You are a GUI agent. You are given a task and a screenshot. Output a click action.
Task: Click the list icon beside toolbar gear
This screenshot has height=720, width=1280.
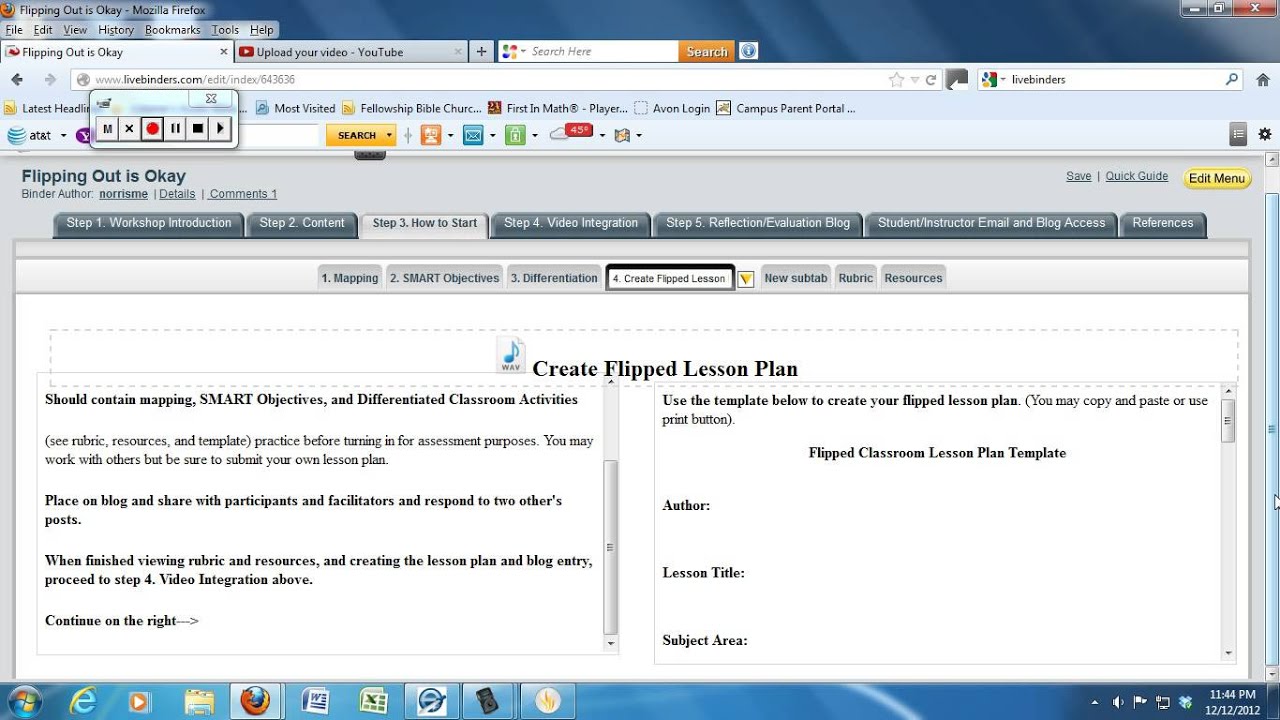click(1238, 134)
